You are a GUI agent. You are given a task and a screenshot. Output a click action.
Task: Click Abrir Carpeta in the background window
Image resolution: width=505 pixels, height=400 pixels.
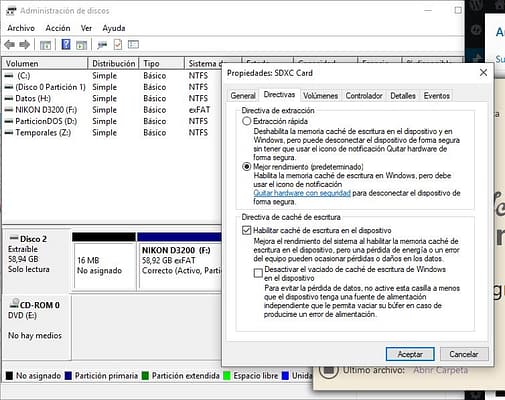[440, 370]
